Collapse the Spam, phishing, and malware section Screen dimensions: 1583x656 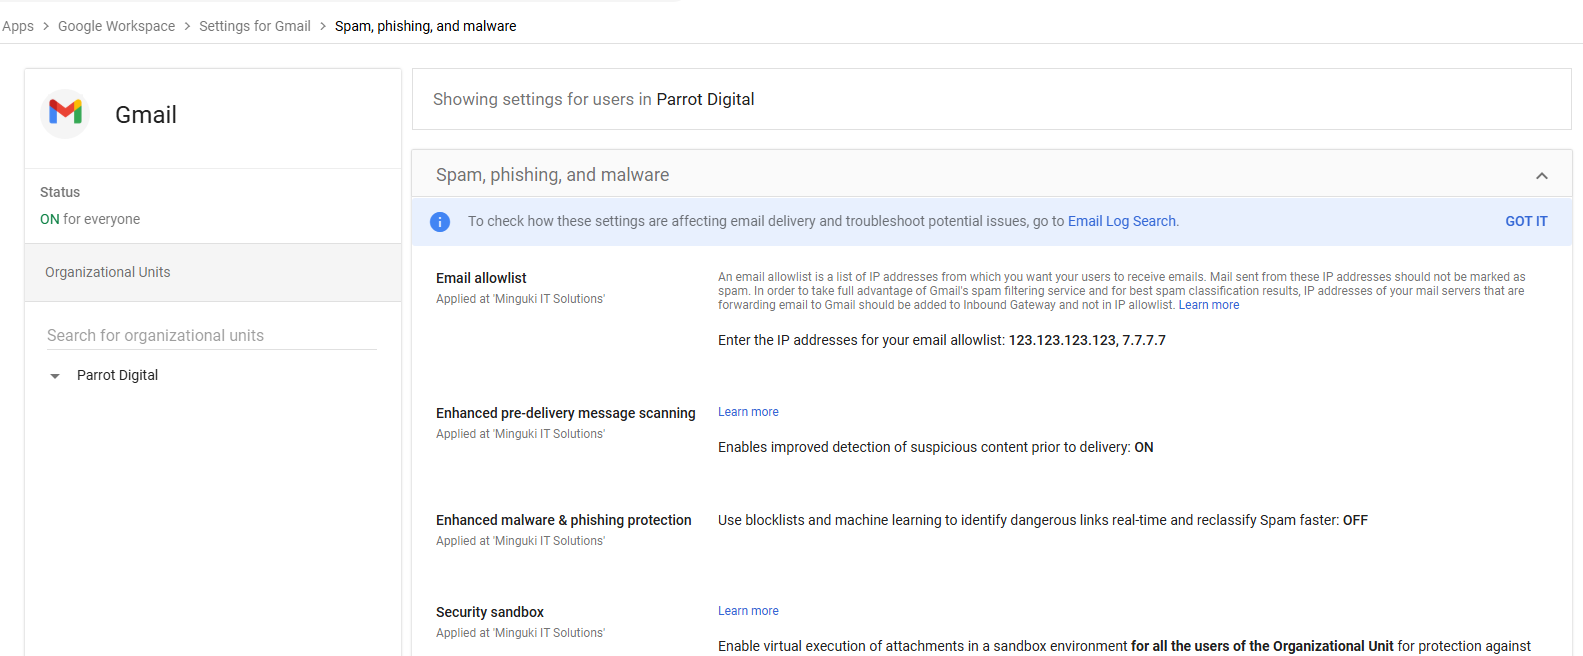(1541, 176)
